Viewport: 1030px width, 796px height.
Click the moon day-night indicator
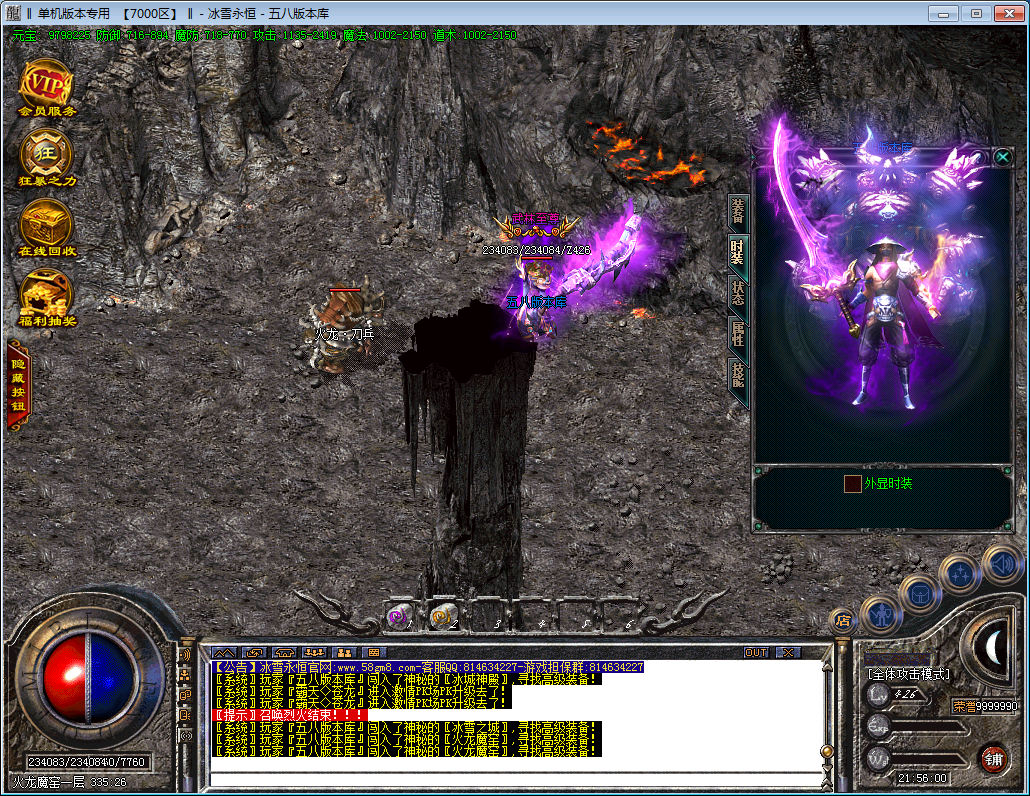[x=993, y=648]
